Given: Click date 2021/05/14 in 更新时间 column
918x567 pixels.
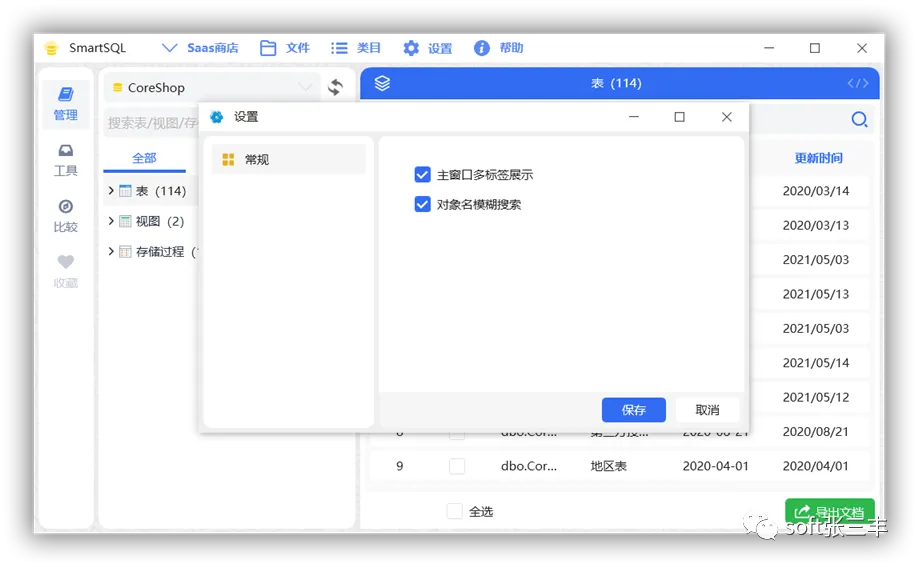Looking at the screenshot, I should 816,363.
